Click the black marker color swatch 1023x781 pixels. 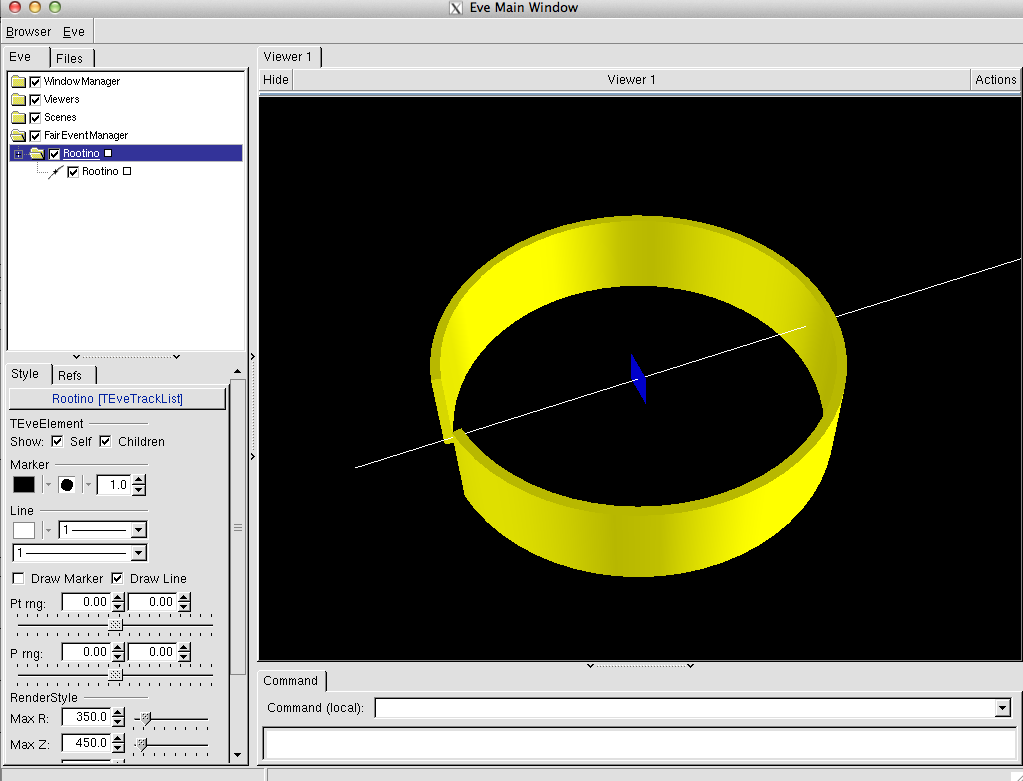[23, 485]
